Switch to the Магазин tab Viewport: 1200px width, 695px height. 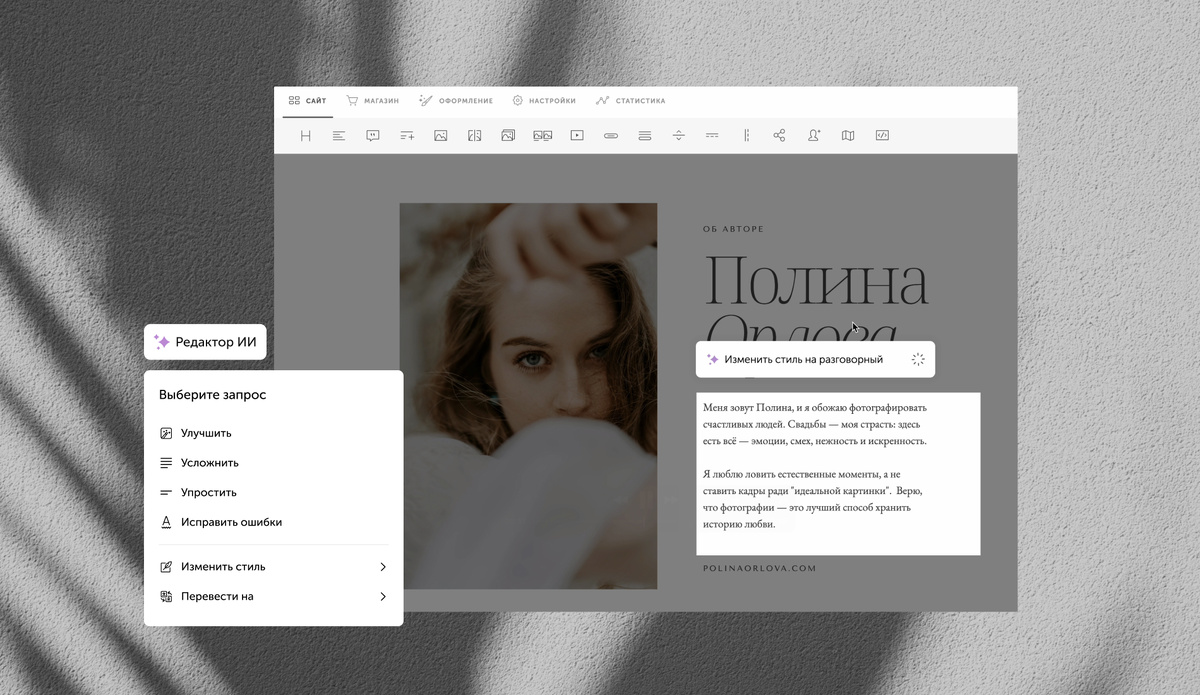(x=372, y=101)
